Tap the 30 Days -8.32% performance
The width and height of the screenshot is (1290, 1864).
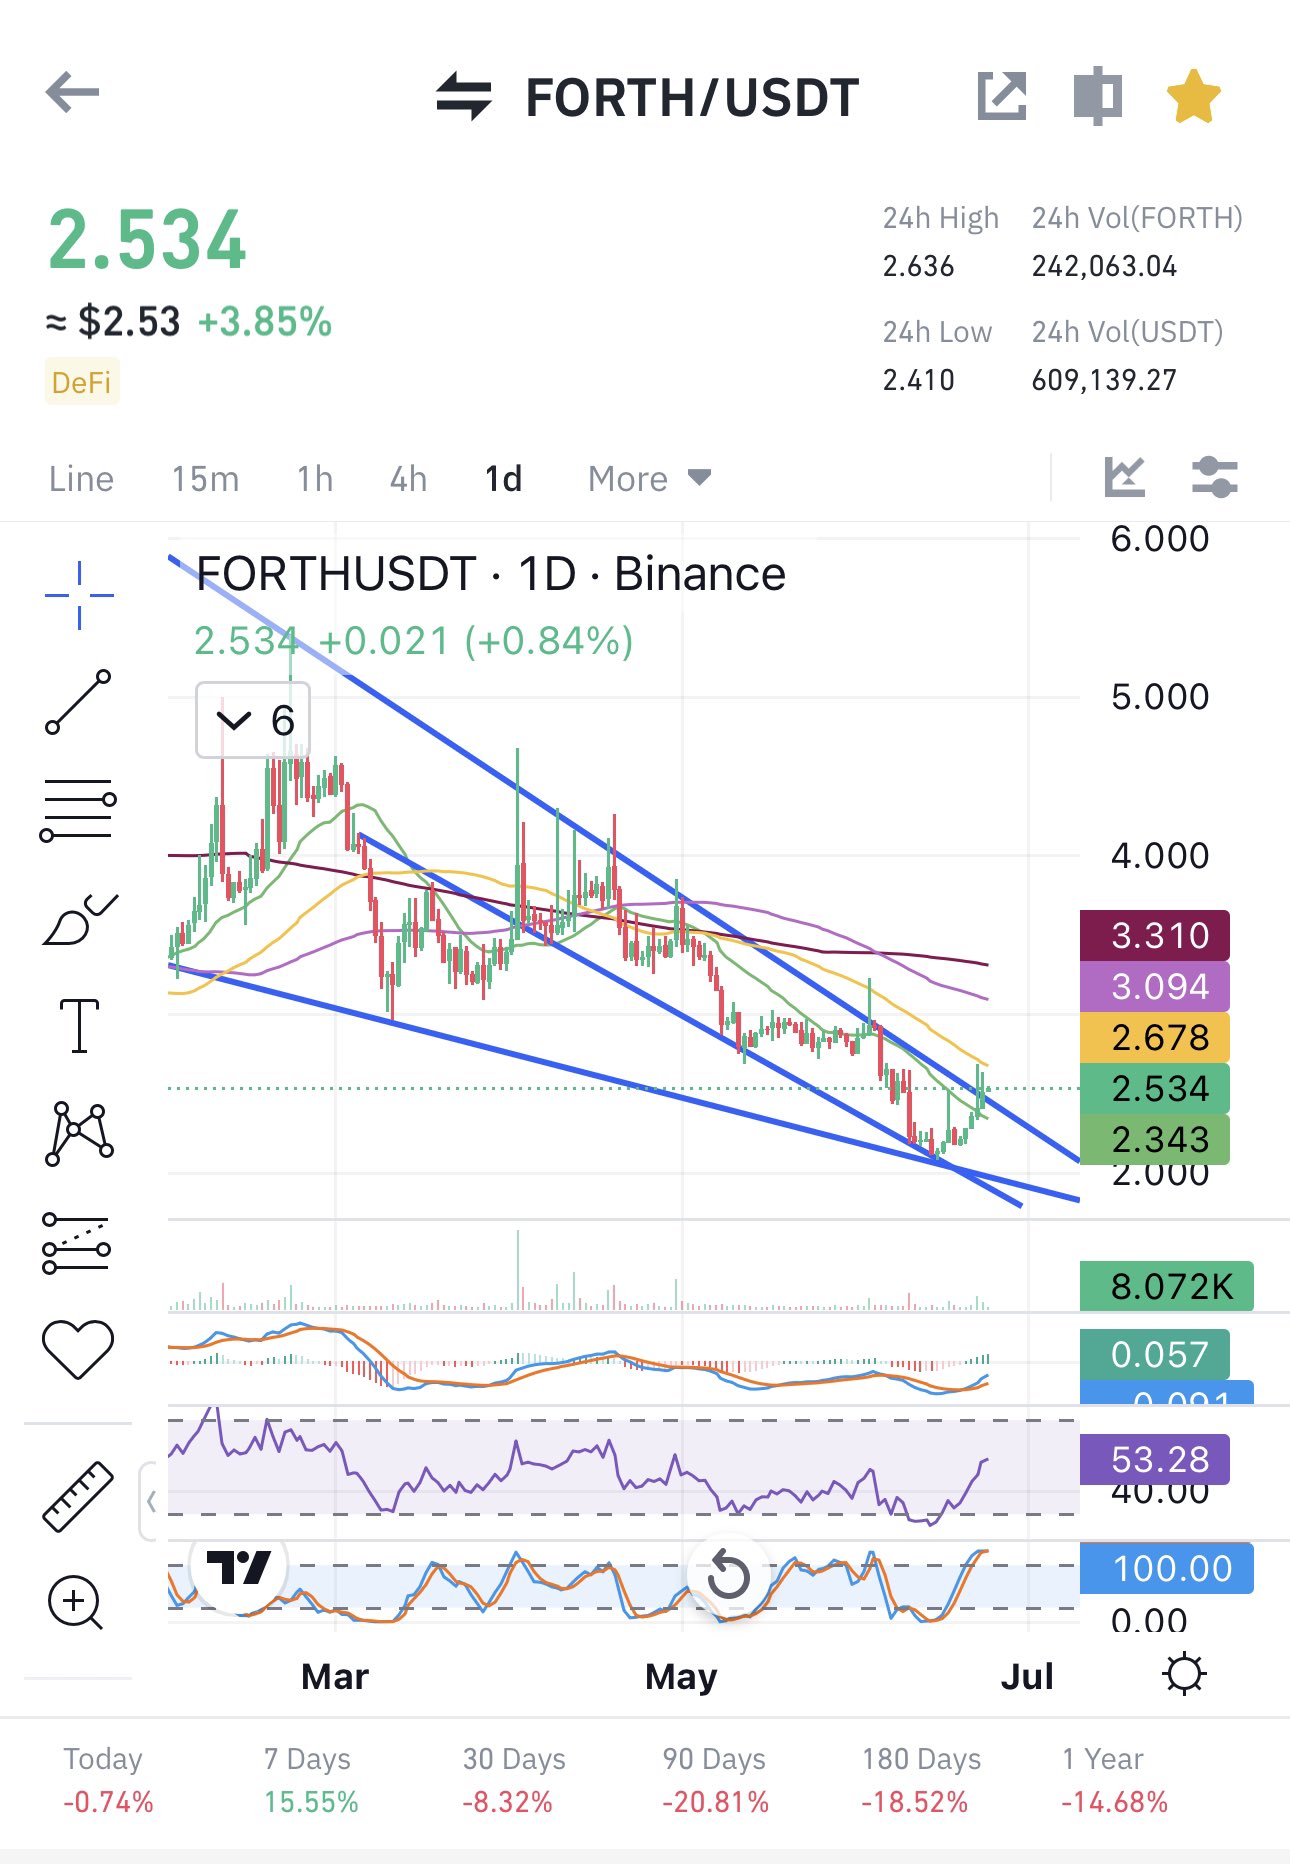click(x=513, y=1780)
